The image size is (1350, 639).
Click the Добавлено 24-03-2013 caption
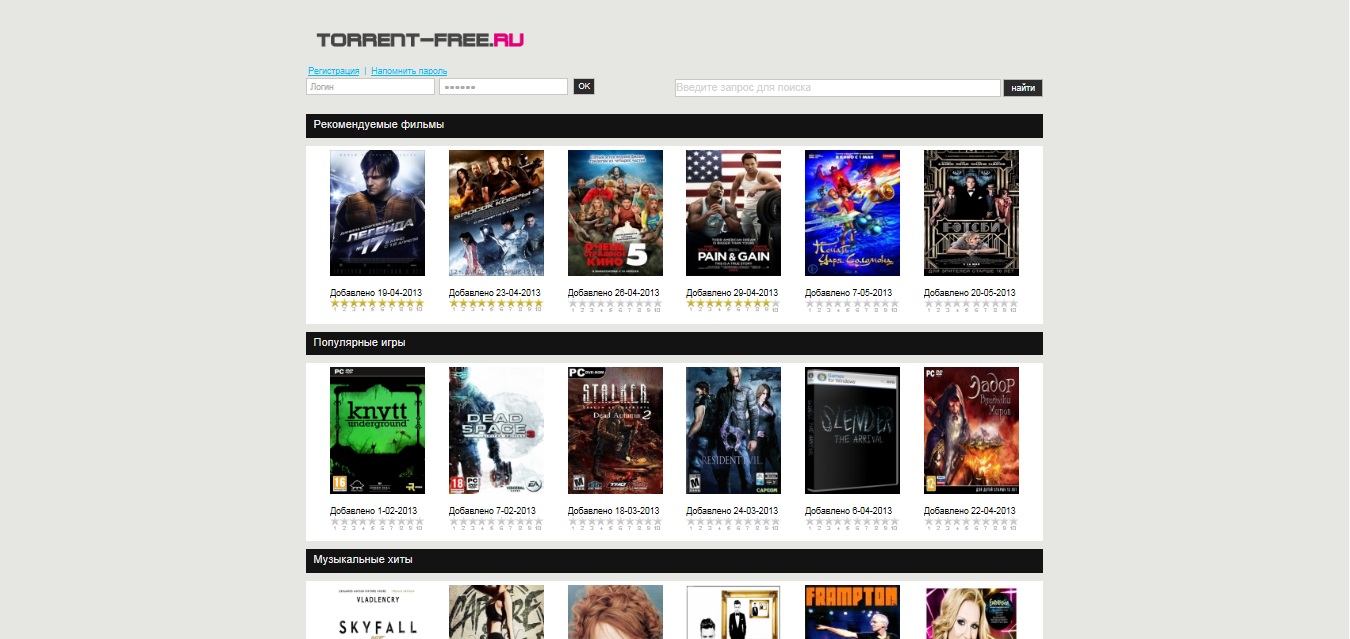[x=732, y=511]
